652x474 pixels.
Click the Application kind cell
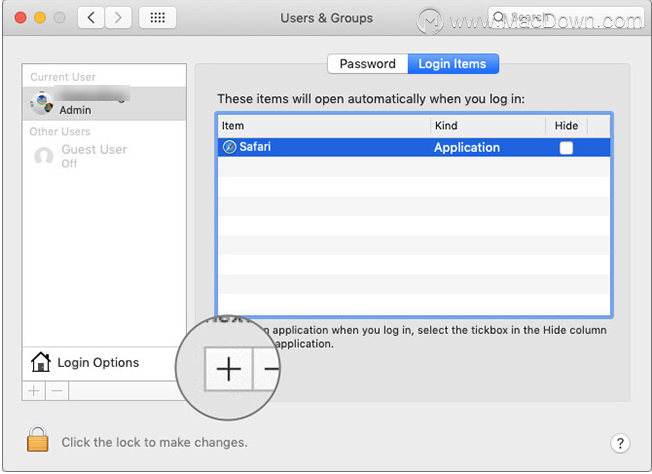[x=467, y=148]
